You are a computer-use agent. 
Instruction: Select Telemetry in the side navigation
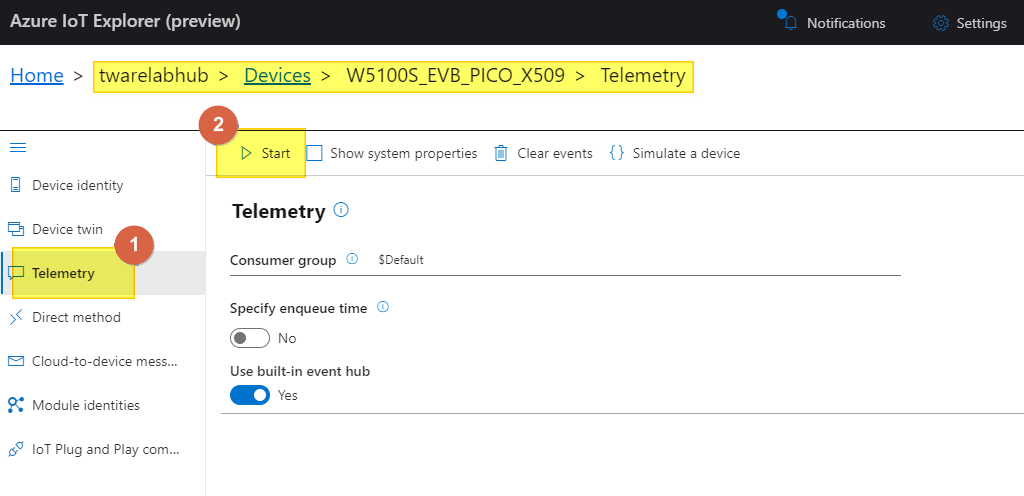pos(103,273)
